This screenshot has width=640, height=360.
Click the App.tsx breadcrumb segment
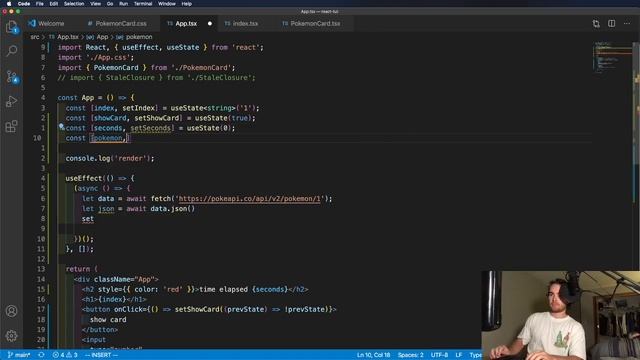[68, 37]
